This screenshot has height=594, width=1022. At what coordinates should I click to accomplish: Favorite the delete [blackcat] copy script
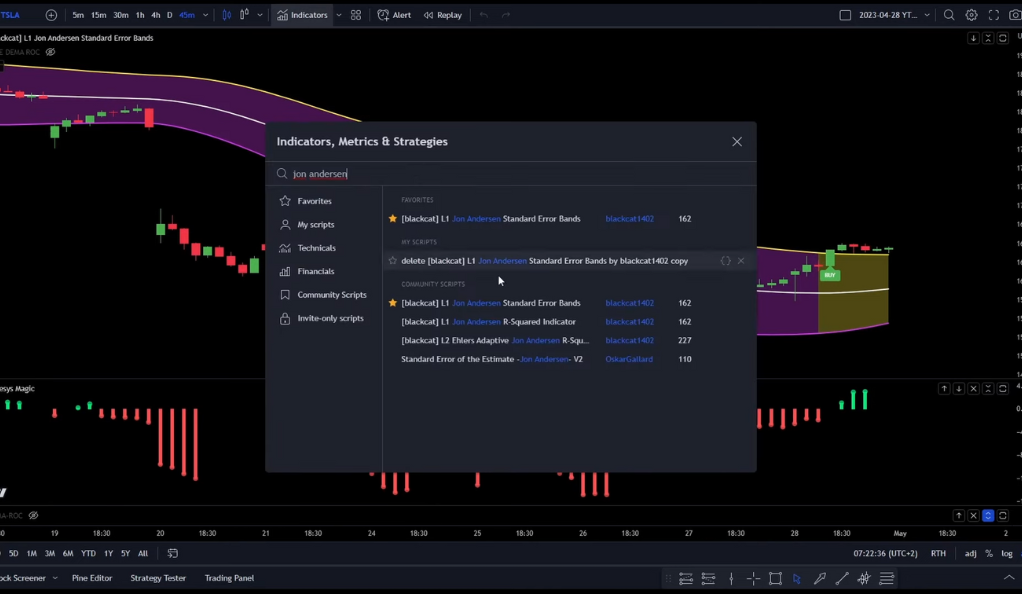pyautogui.click(x=392, y=261)
